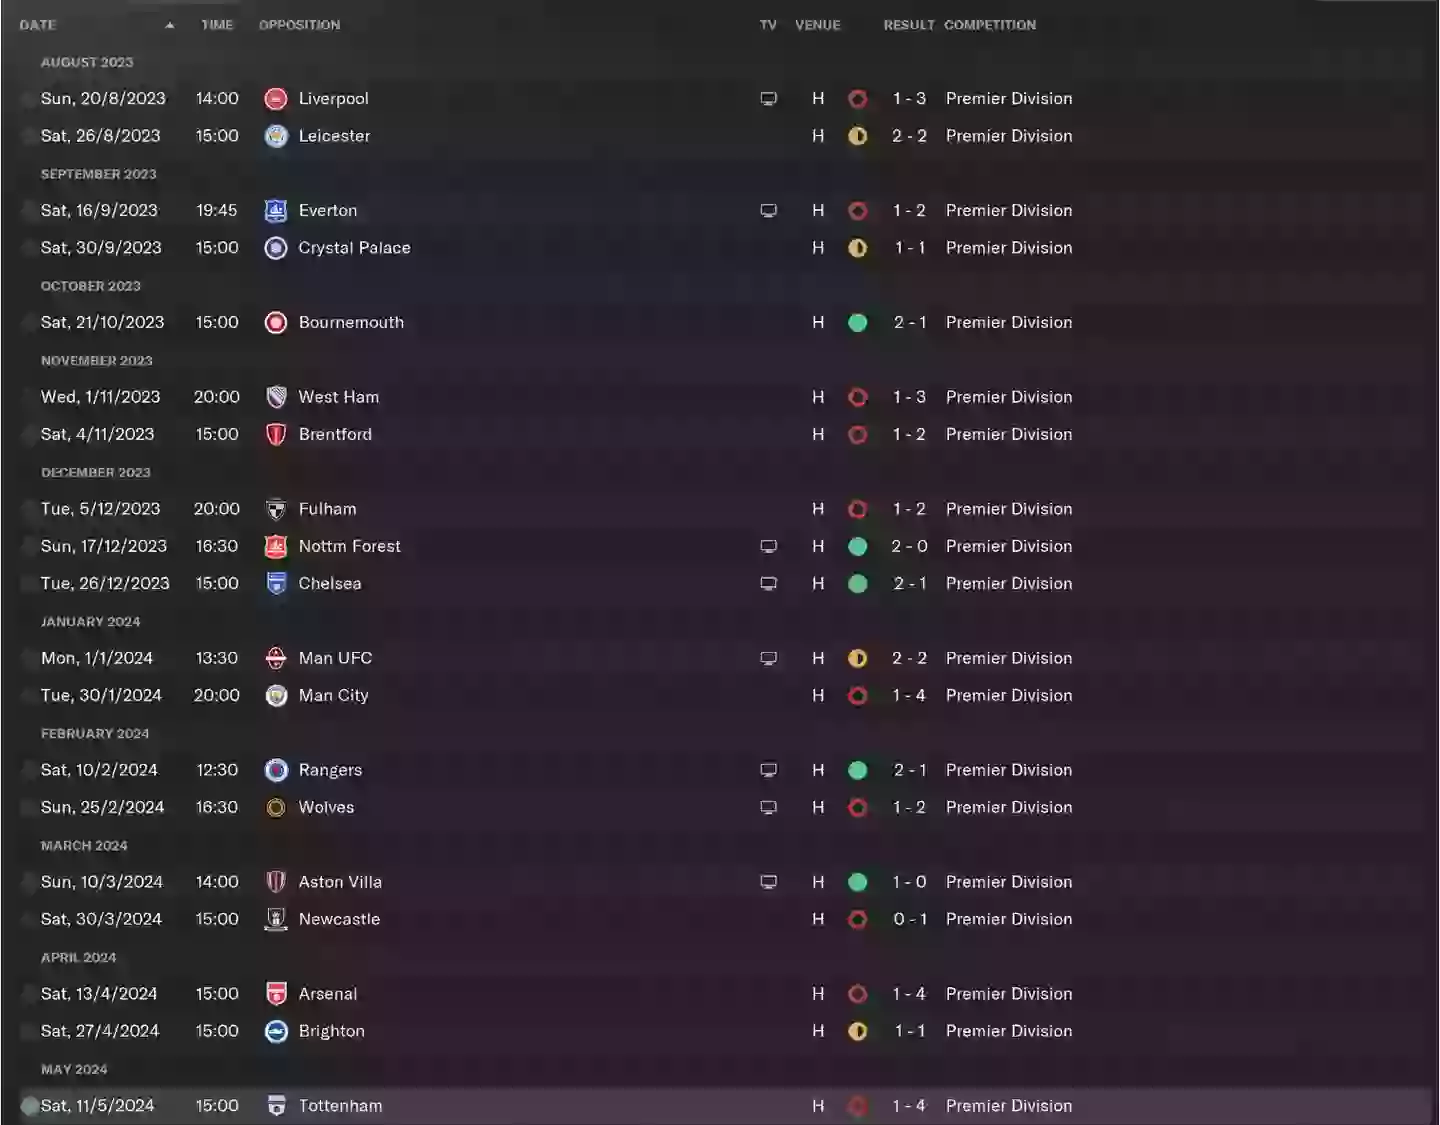Image resolution: width=1440 pixels, height=1125 pixels.
Task: Open Premier Division link in Brighton row
Action: [x=1009, y=1031]
